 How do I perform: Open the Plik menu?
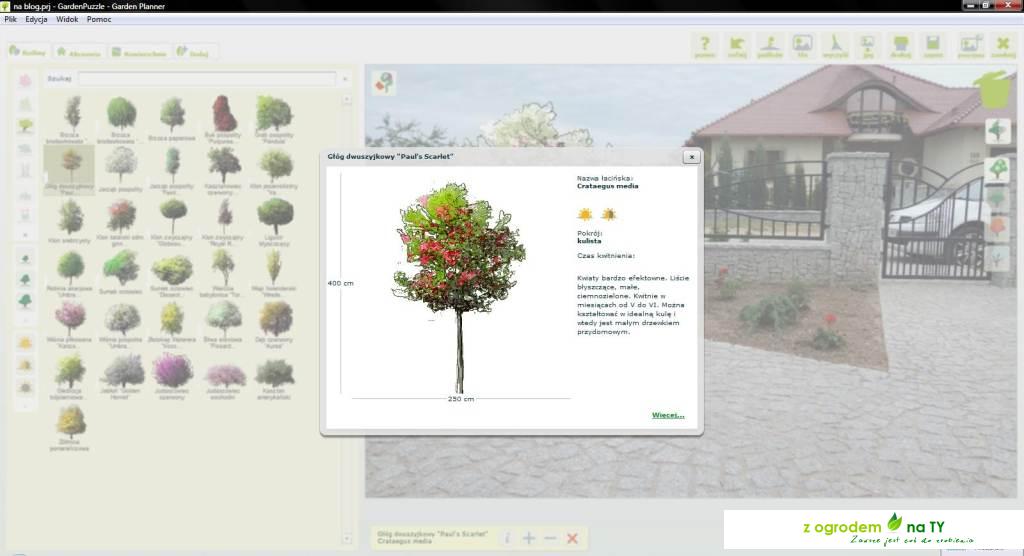pyautogui.click(x=11, y=19)
